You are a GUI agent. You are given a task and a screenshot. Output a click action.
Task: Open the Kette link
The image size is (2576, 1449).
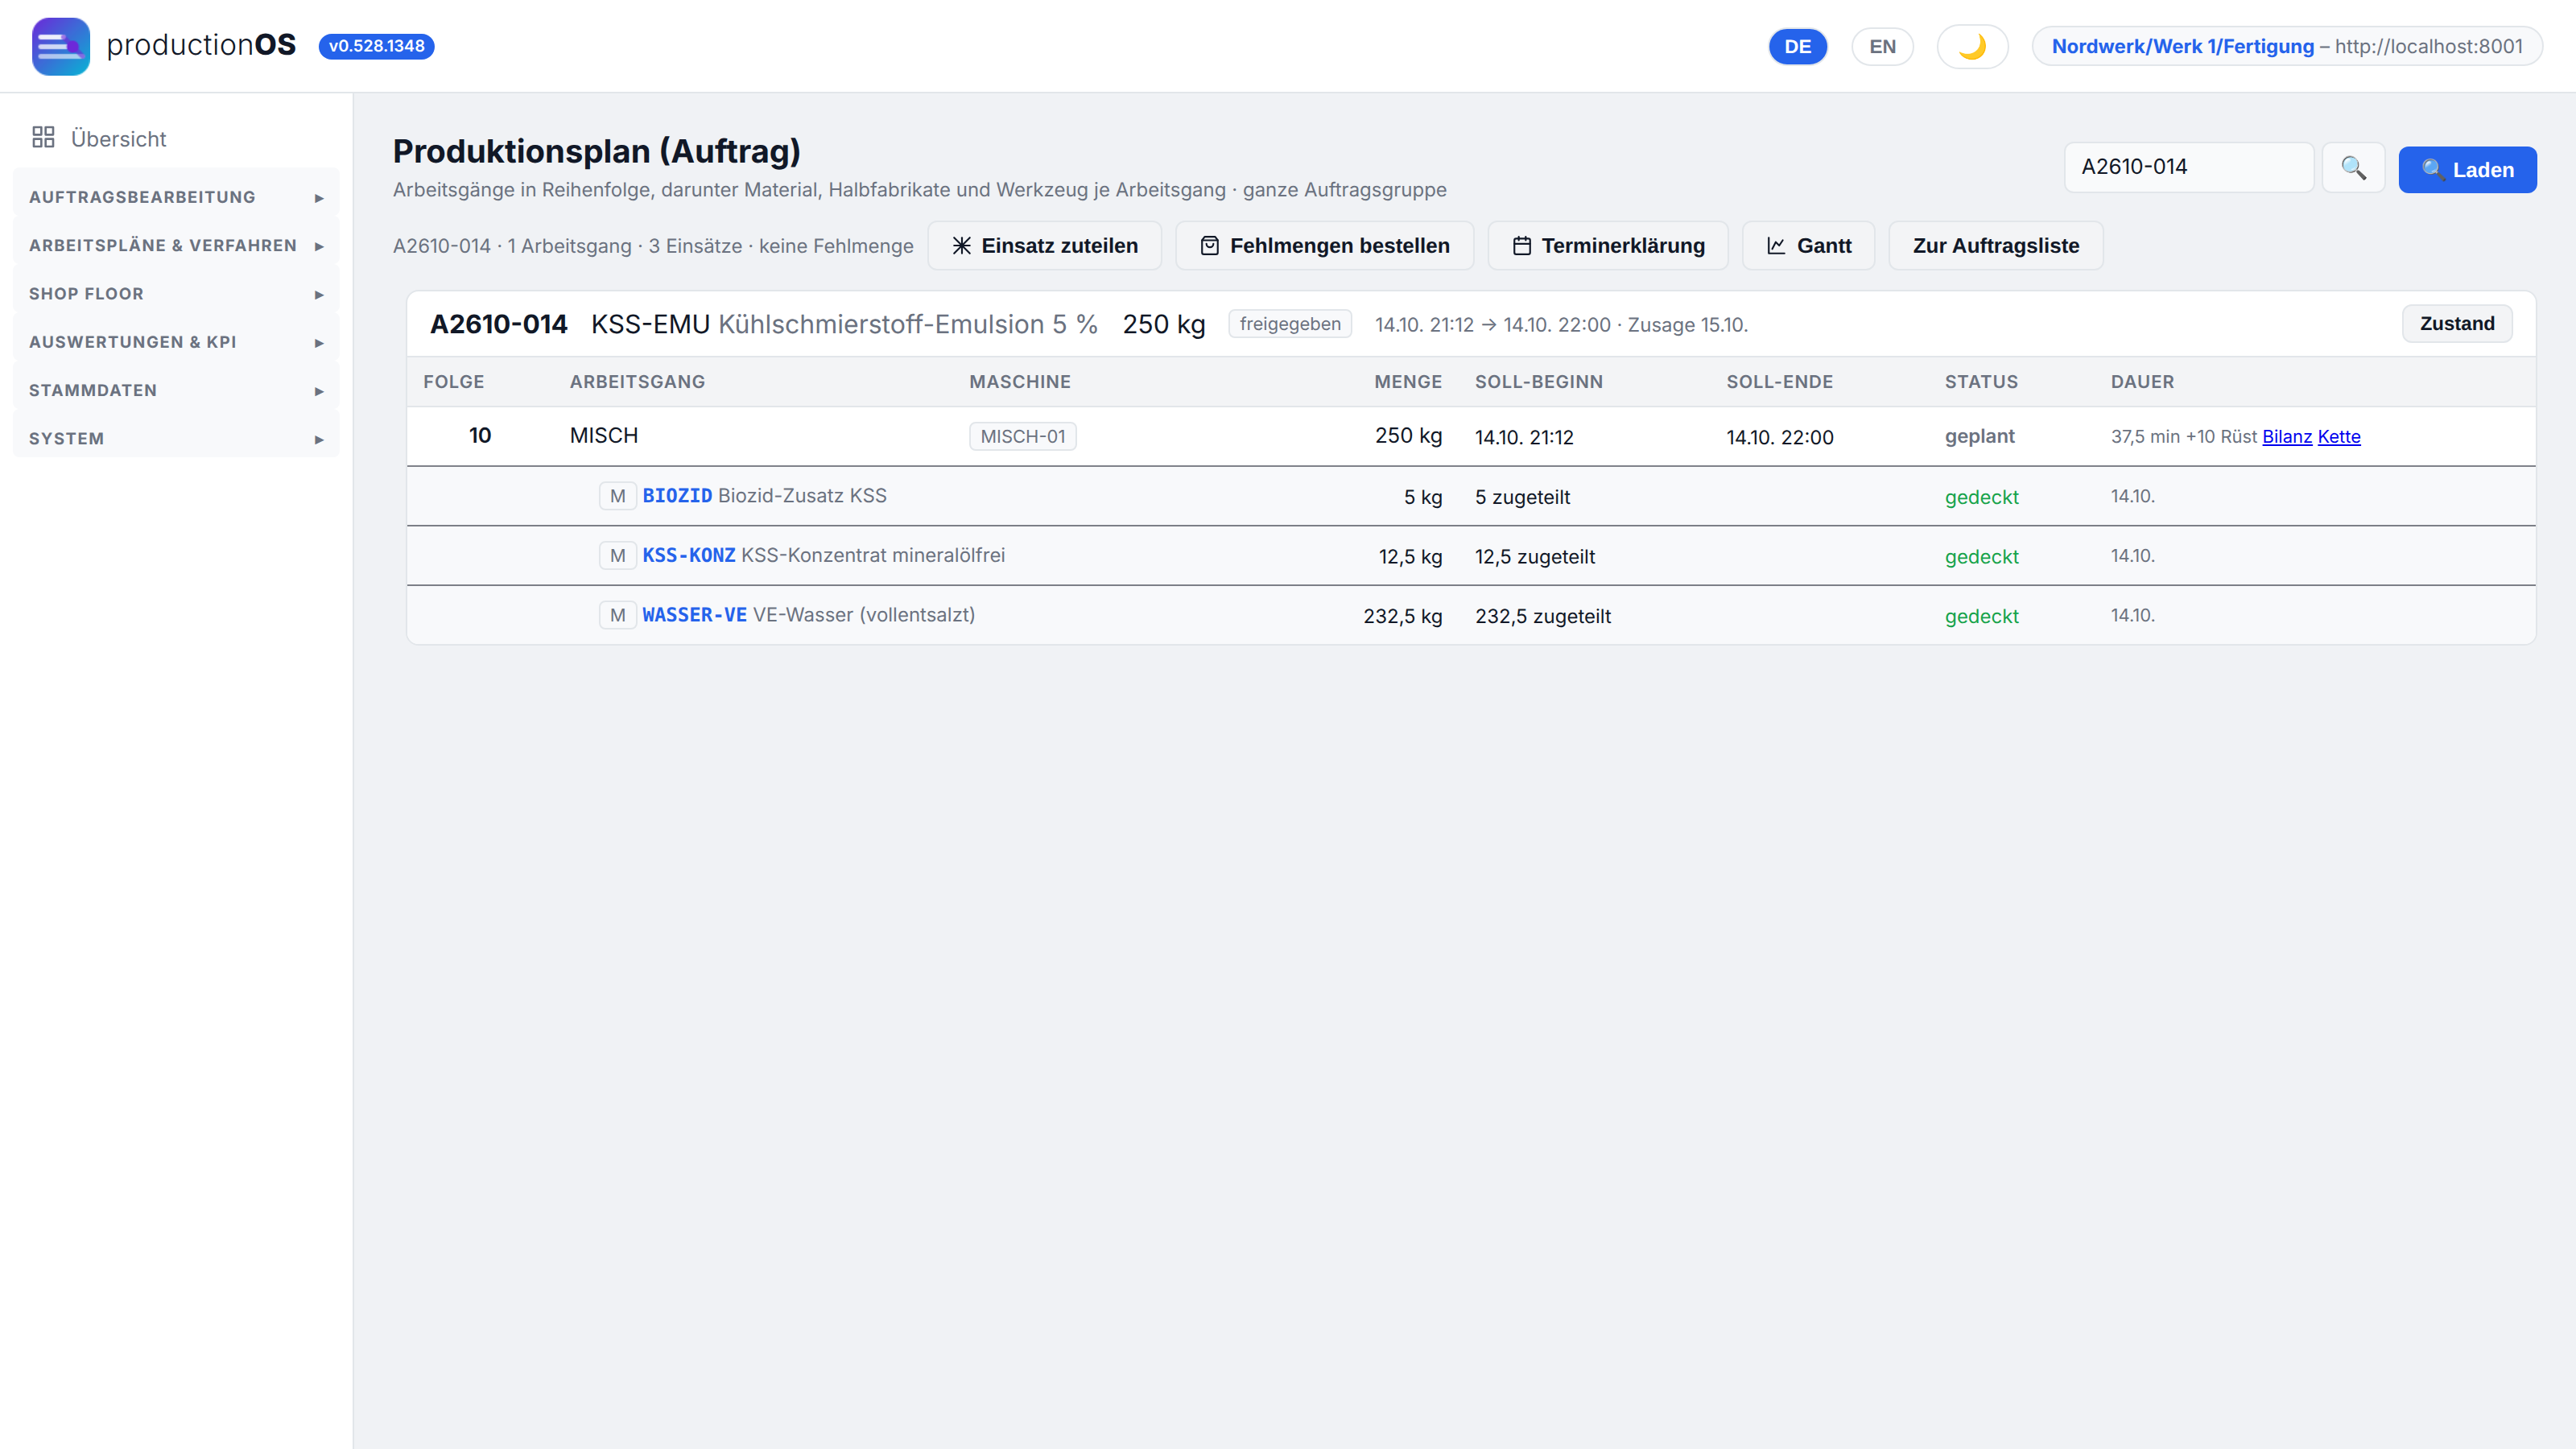click(2339, 436)
